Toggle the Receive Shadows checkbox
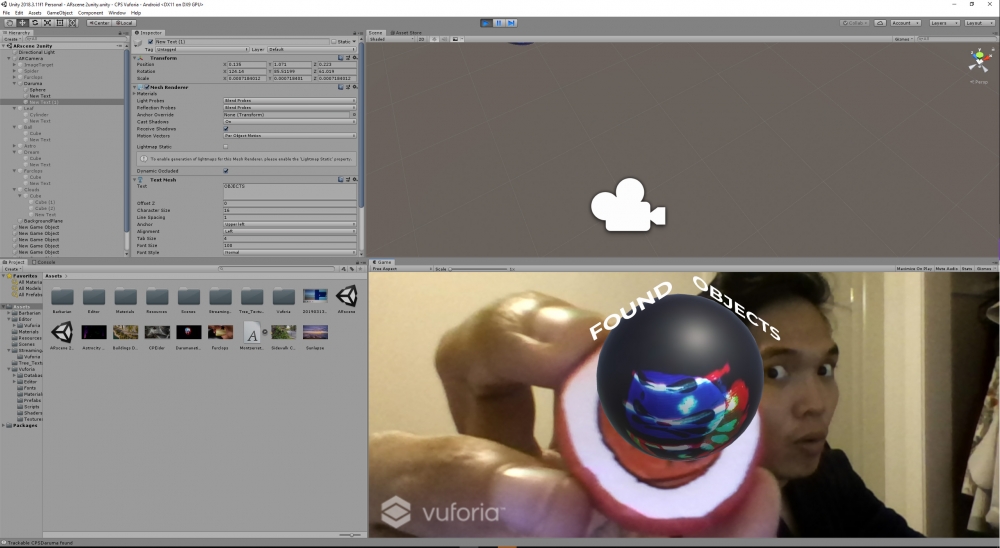1000x548 pixels. [226, 128]
